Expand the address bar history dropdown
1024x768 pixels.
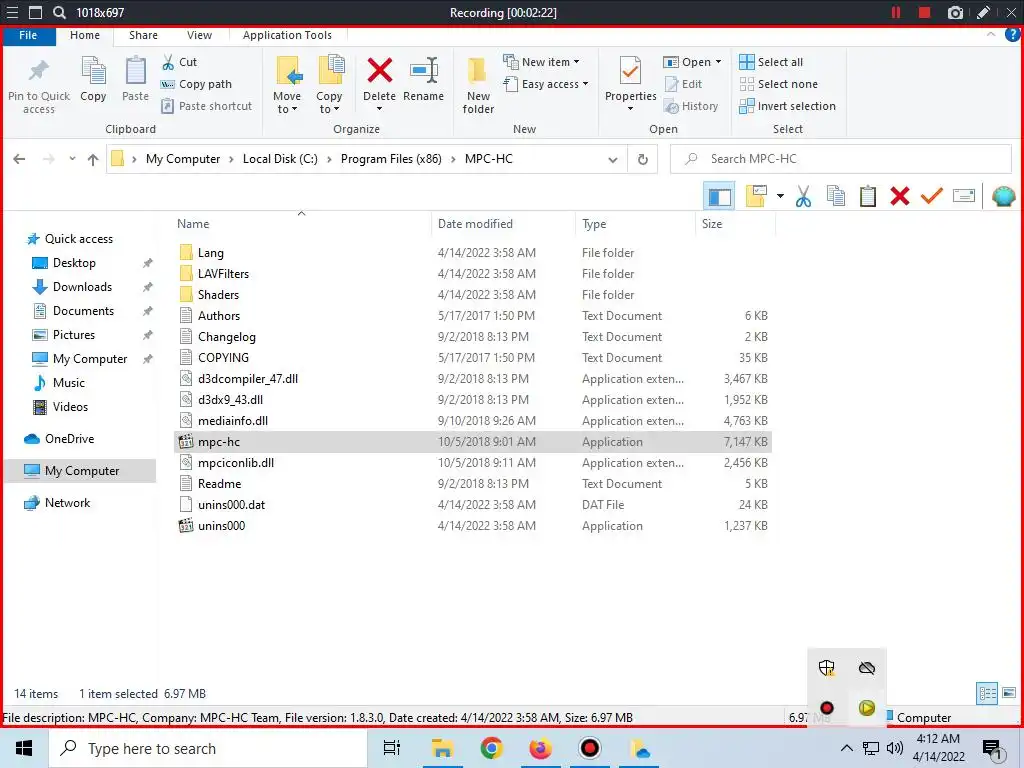coord(613,159)
